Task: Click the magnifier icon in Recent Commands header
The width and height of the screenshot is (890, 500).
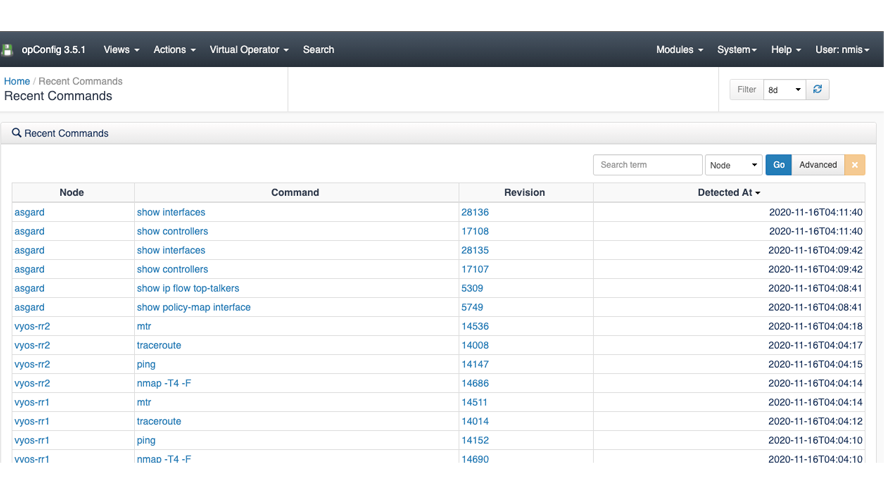Action: point(16,133)
